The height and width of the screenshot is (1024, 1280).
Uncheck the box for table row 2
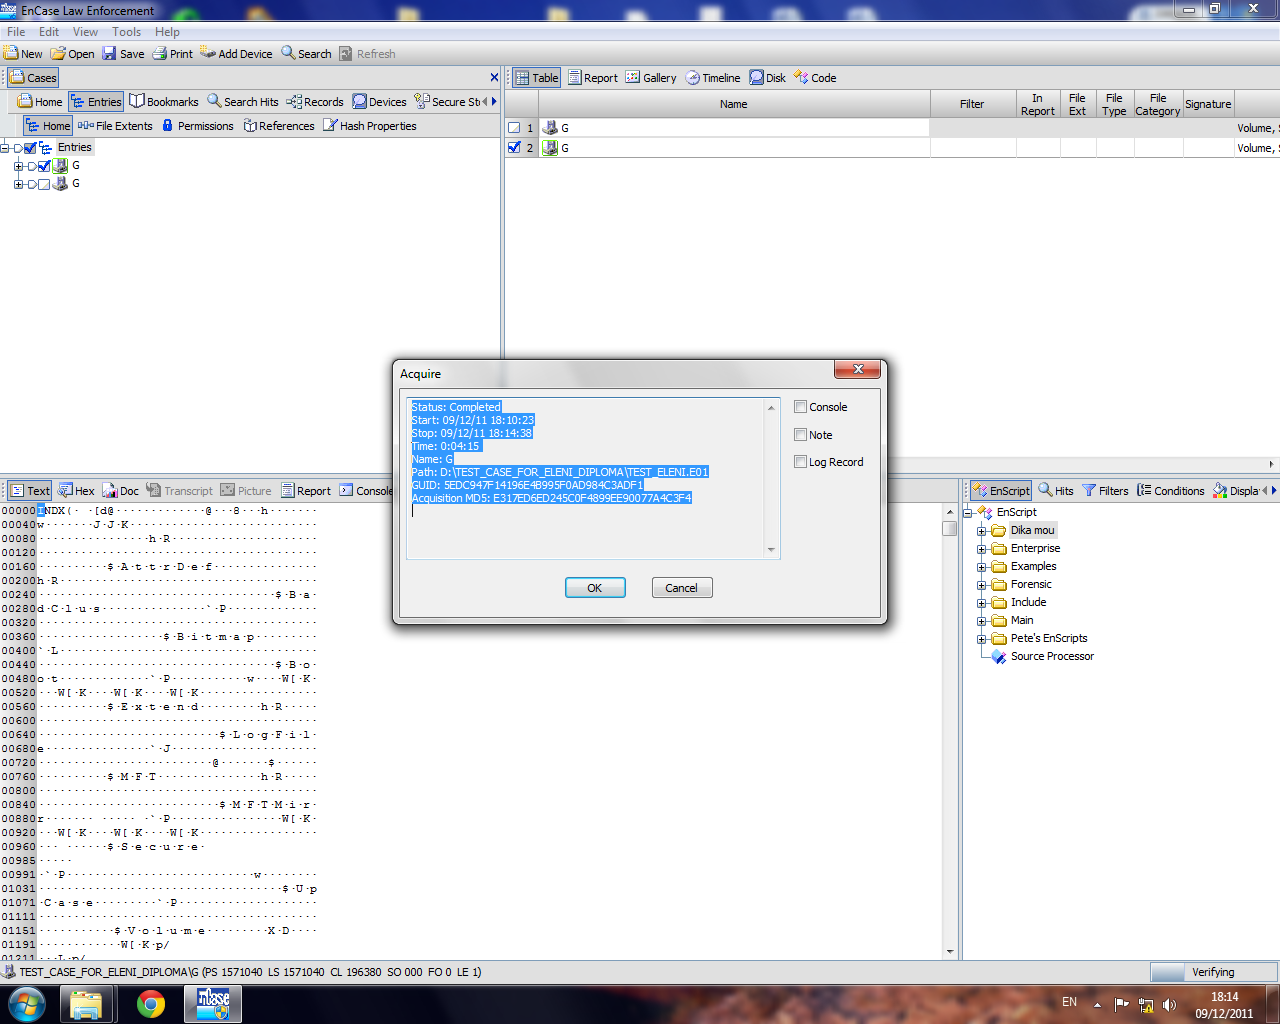(514, 147)
